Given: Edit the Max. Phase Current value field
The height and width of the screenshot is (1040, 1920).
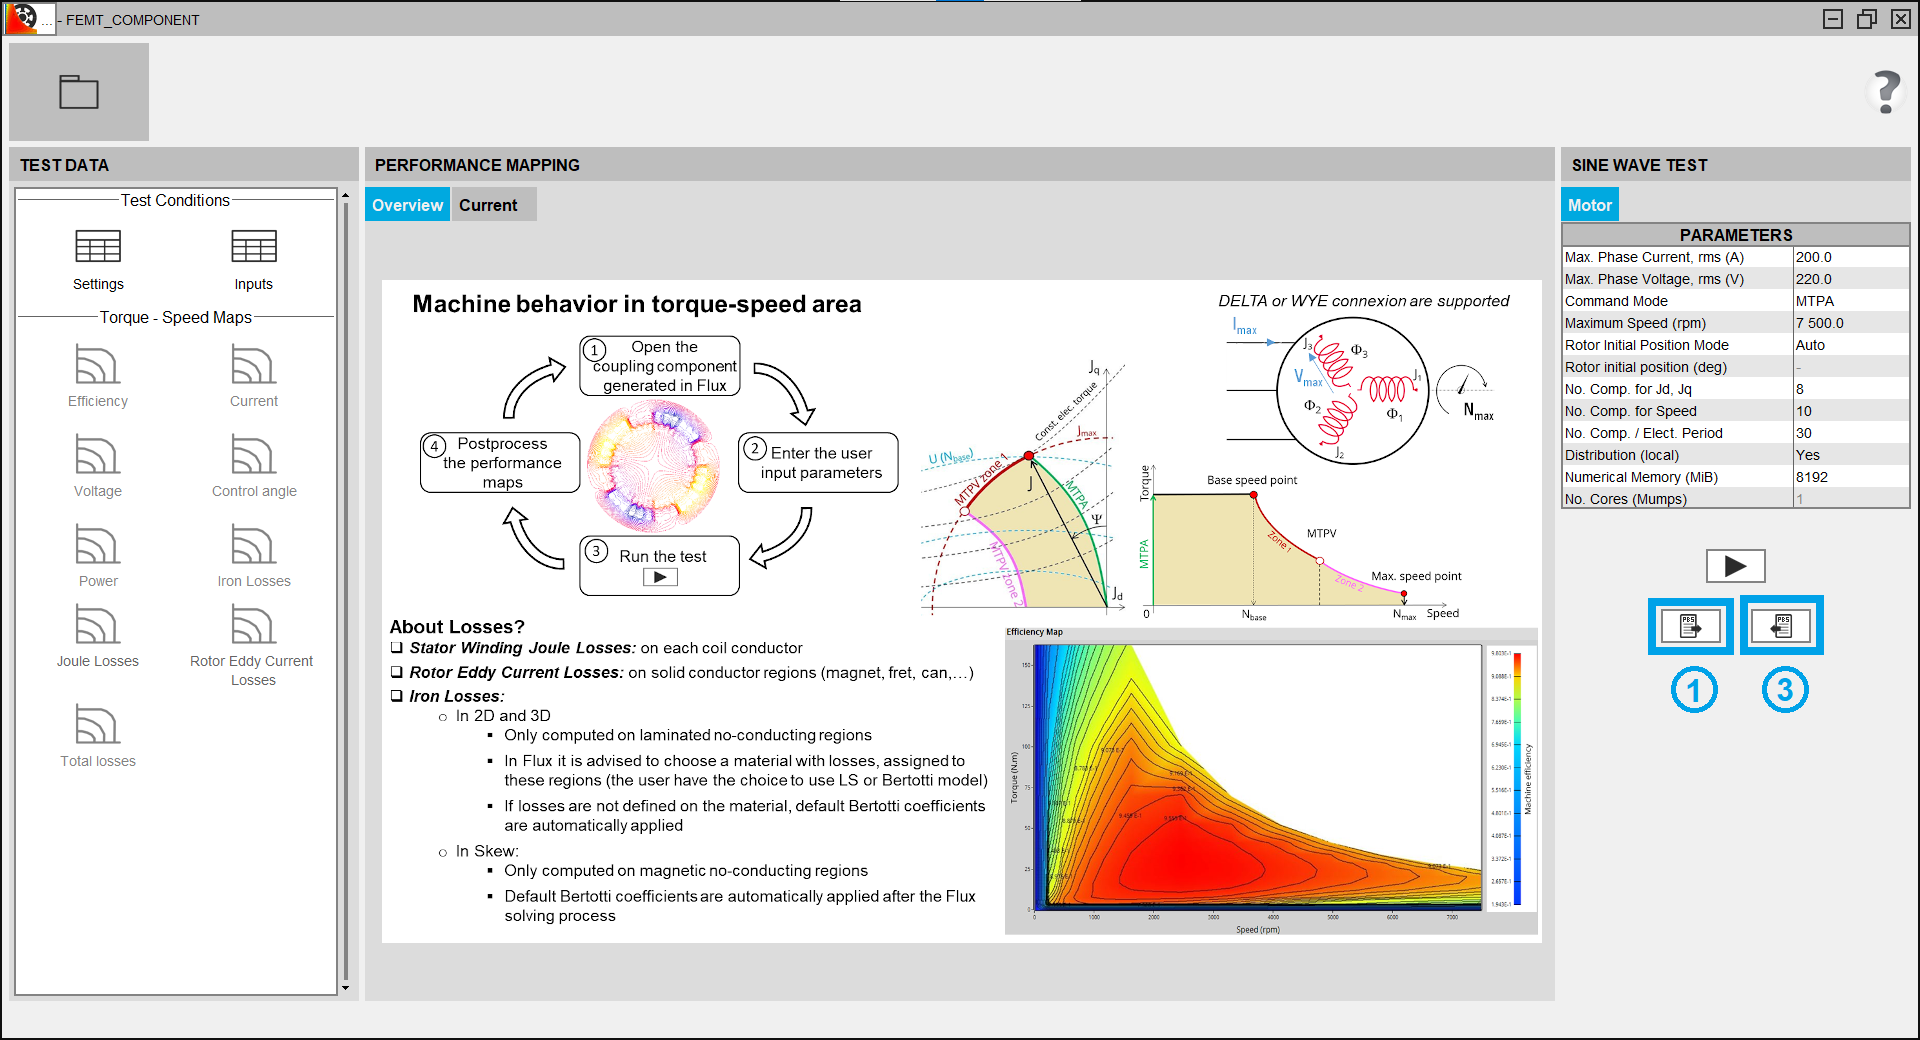Looking at the screenshot, I should (x=1850, y=257).
